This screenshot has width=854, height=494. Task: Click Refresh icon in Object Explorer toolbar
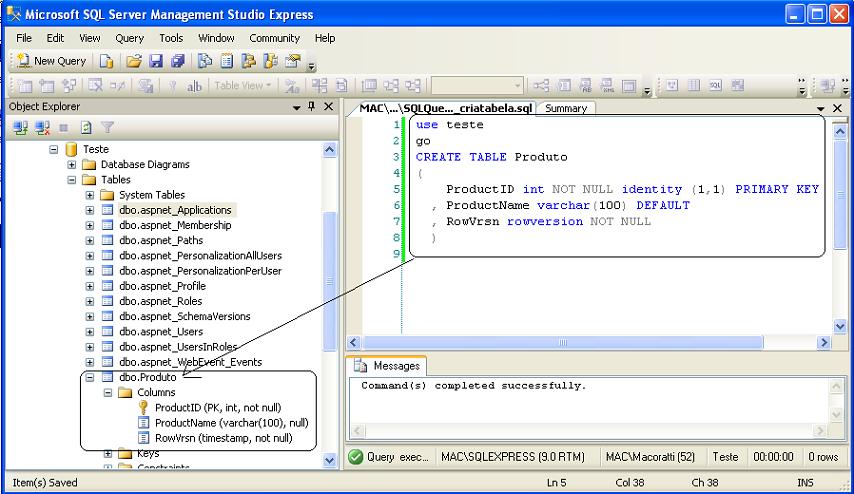click(86, 128)
